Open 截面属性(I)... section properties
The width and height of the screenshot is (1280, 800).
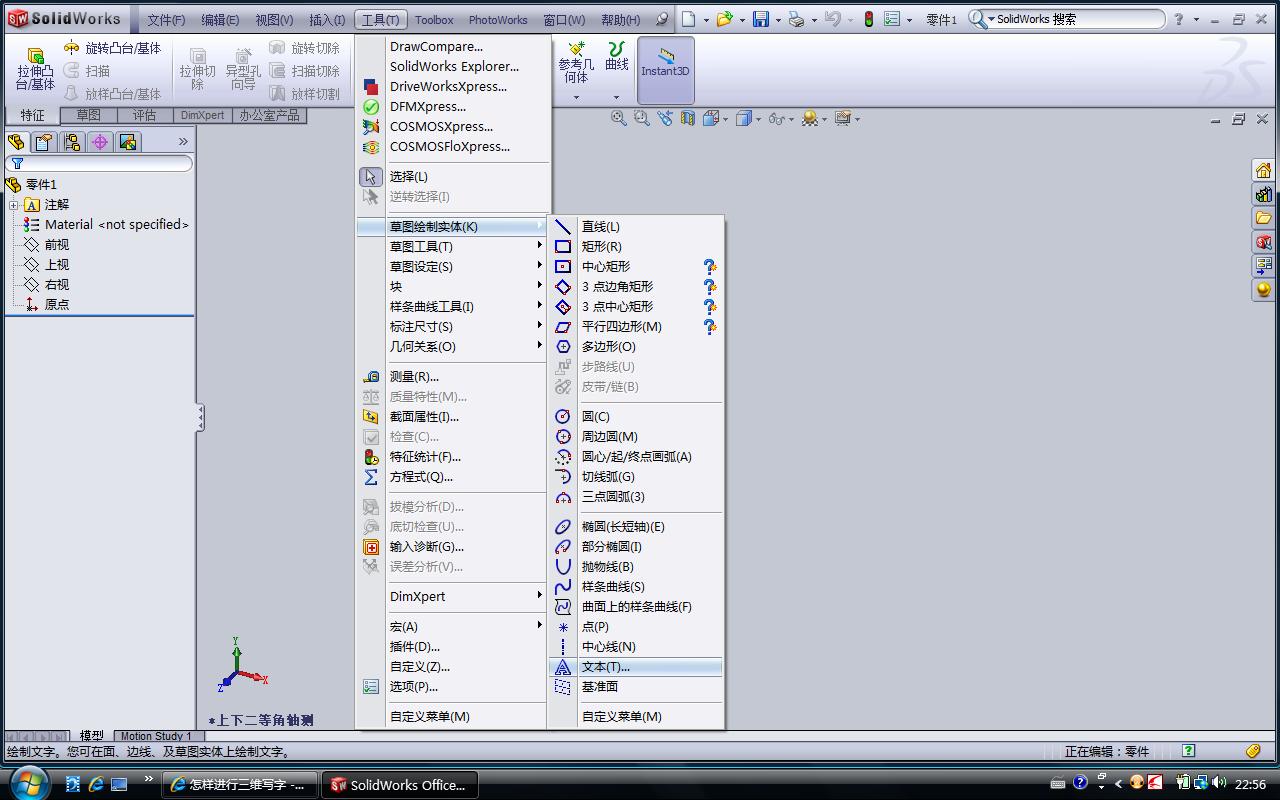point(452,417)
